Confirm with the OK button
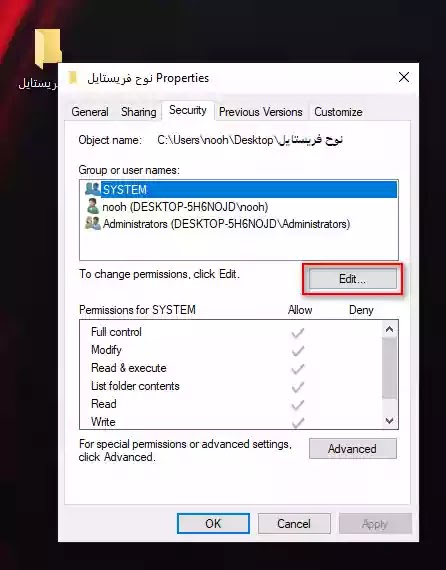 tap(213, 523)
